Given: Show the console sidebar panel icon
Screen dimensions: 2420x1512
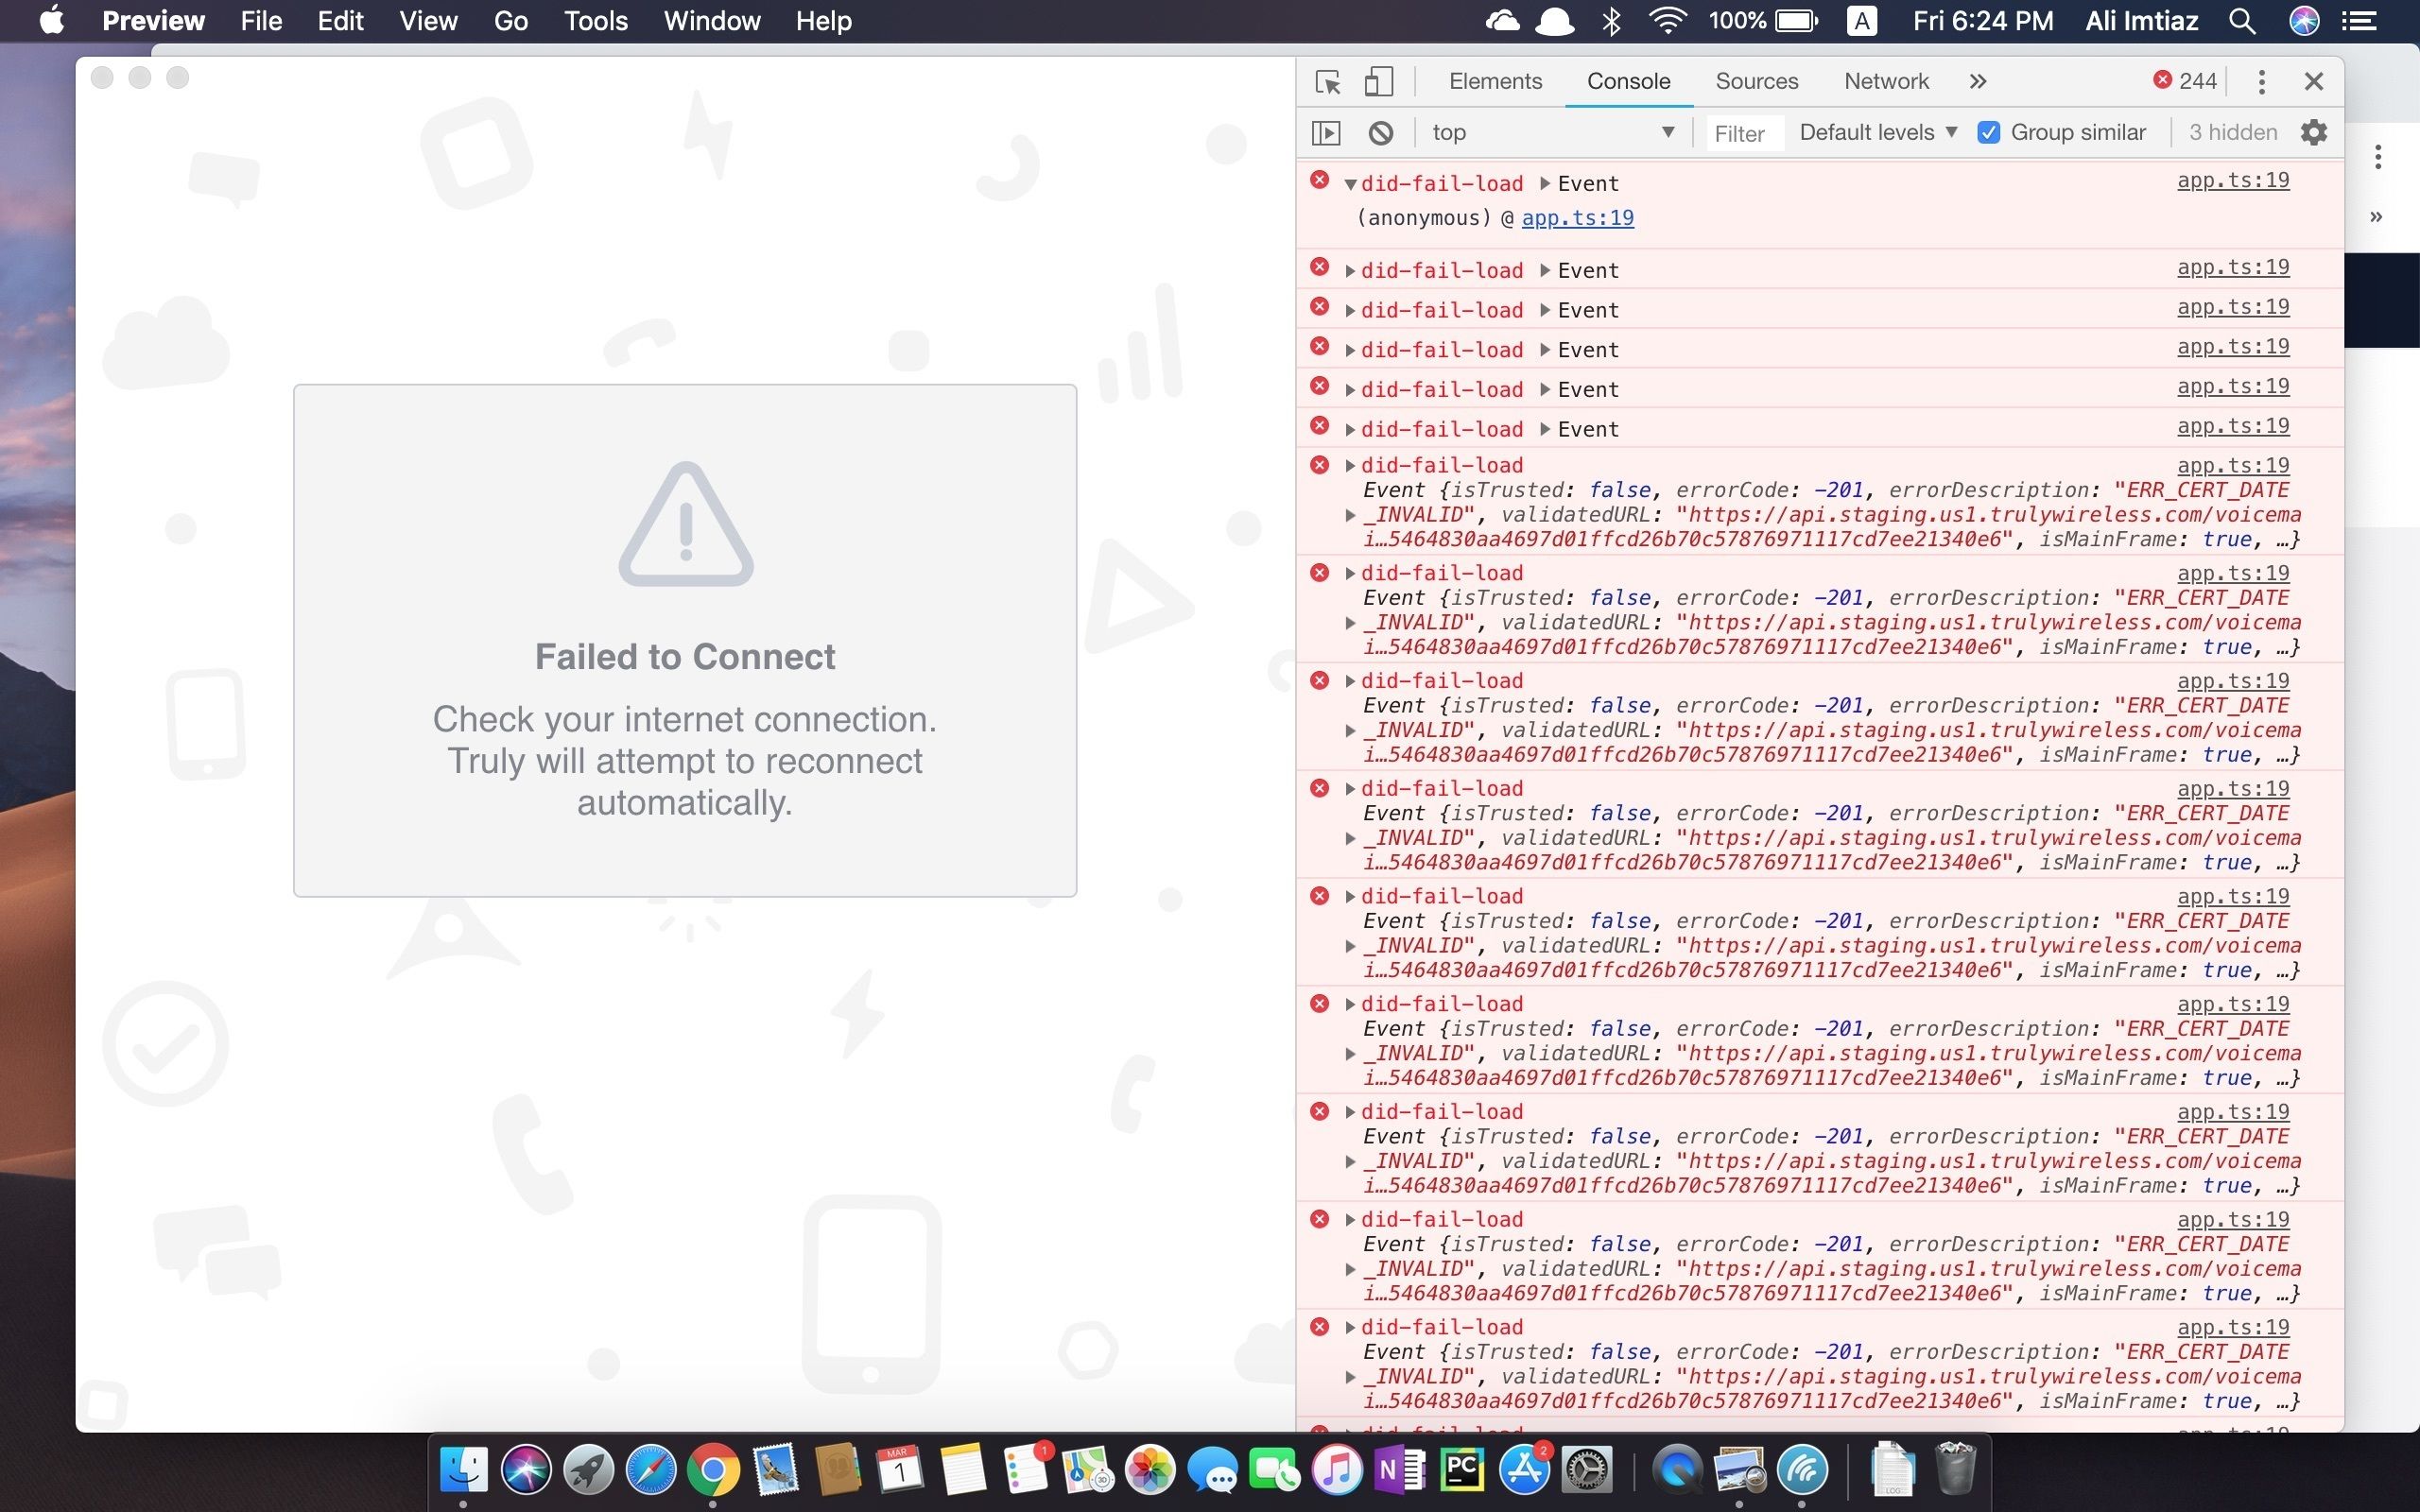Looking at the screenshot, I should click(x=1326, y=133).
